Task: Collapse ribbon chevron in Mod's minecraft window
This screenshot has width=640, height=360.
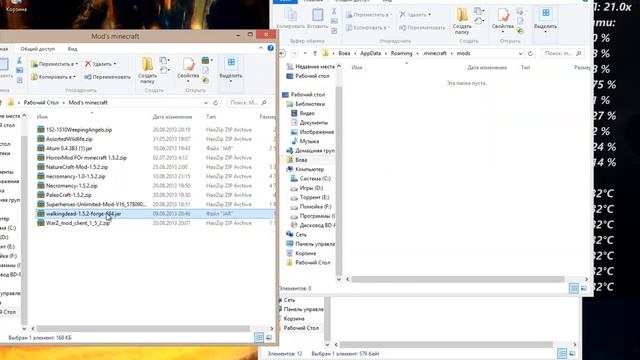Action: coord(261,48)
